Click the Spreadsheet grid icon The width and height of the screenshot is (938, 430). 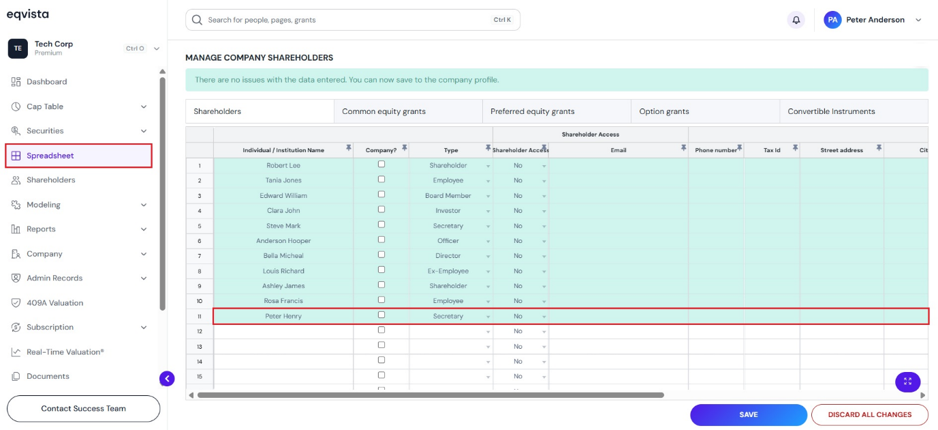(x=16, y=155)
